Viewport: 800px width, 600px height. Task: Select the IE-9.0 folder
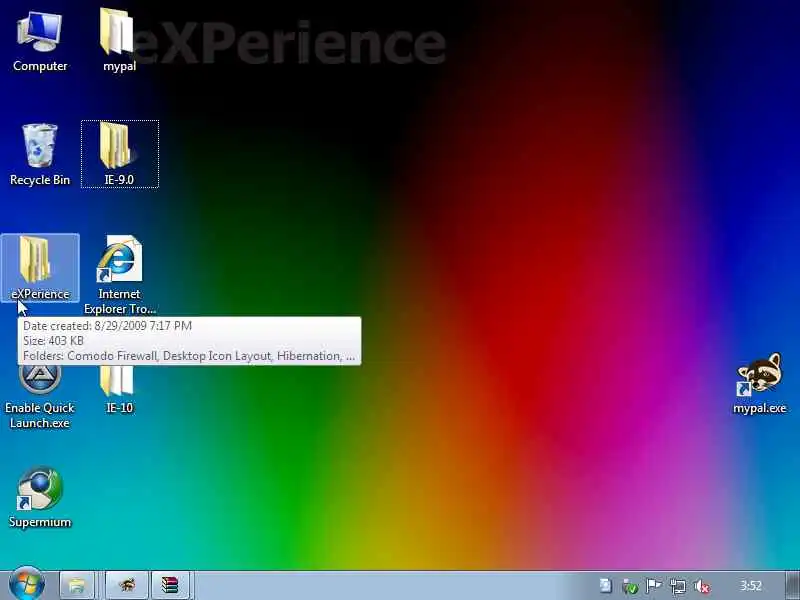[x=119, y=154]
